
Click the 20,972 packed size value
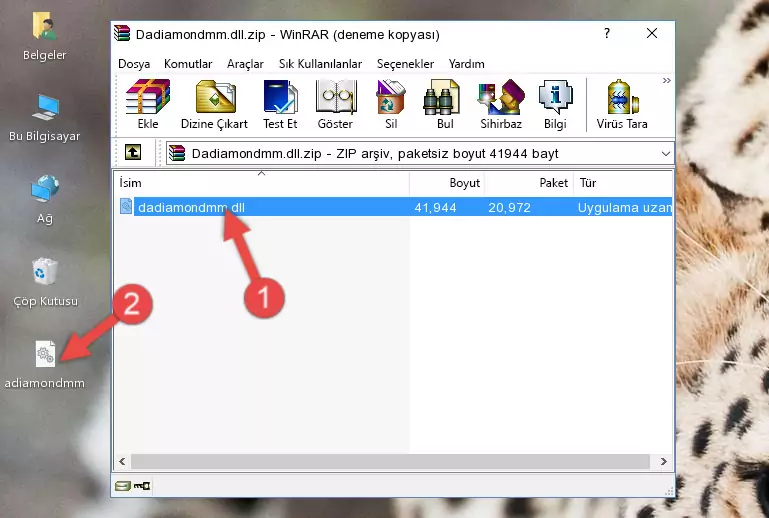click(x=509, y=207)
